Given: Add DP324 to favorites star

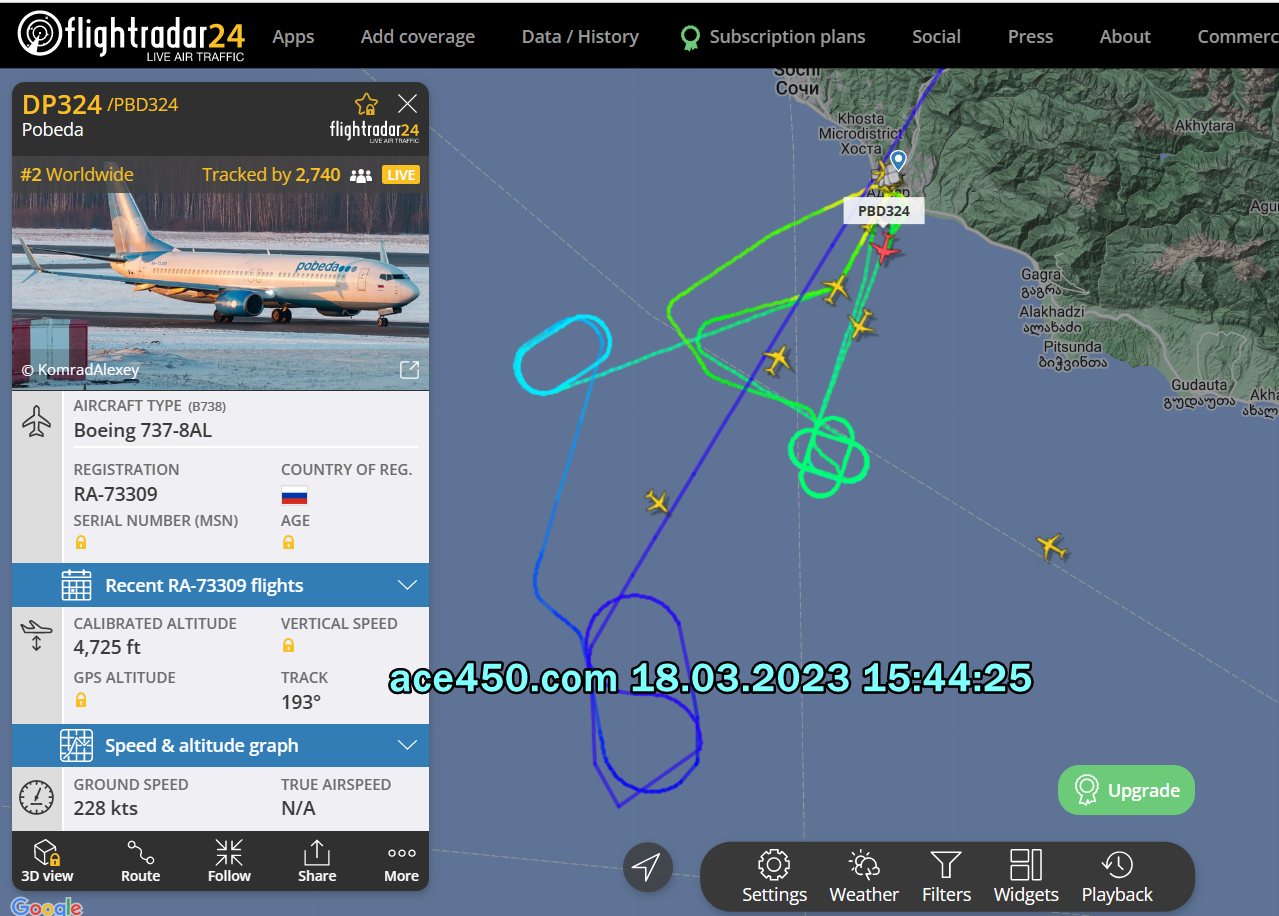Looking at the screenshot, I should coord(366,104).
